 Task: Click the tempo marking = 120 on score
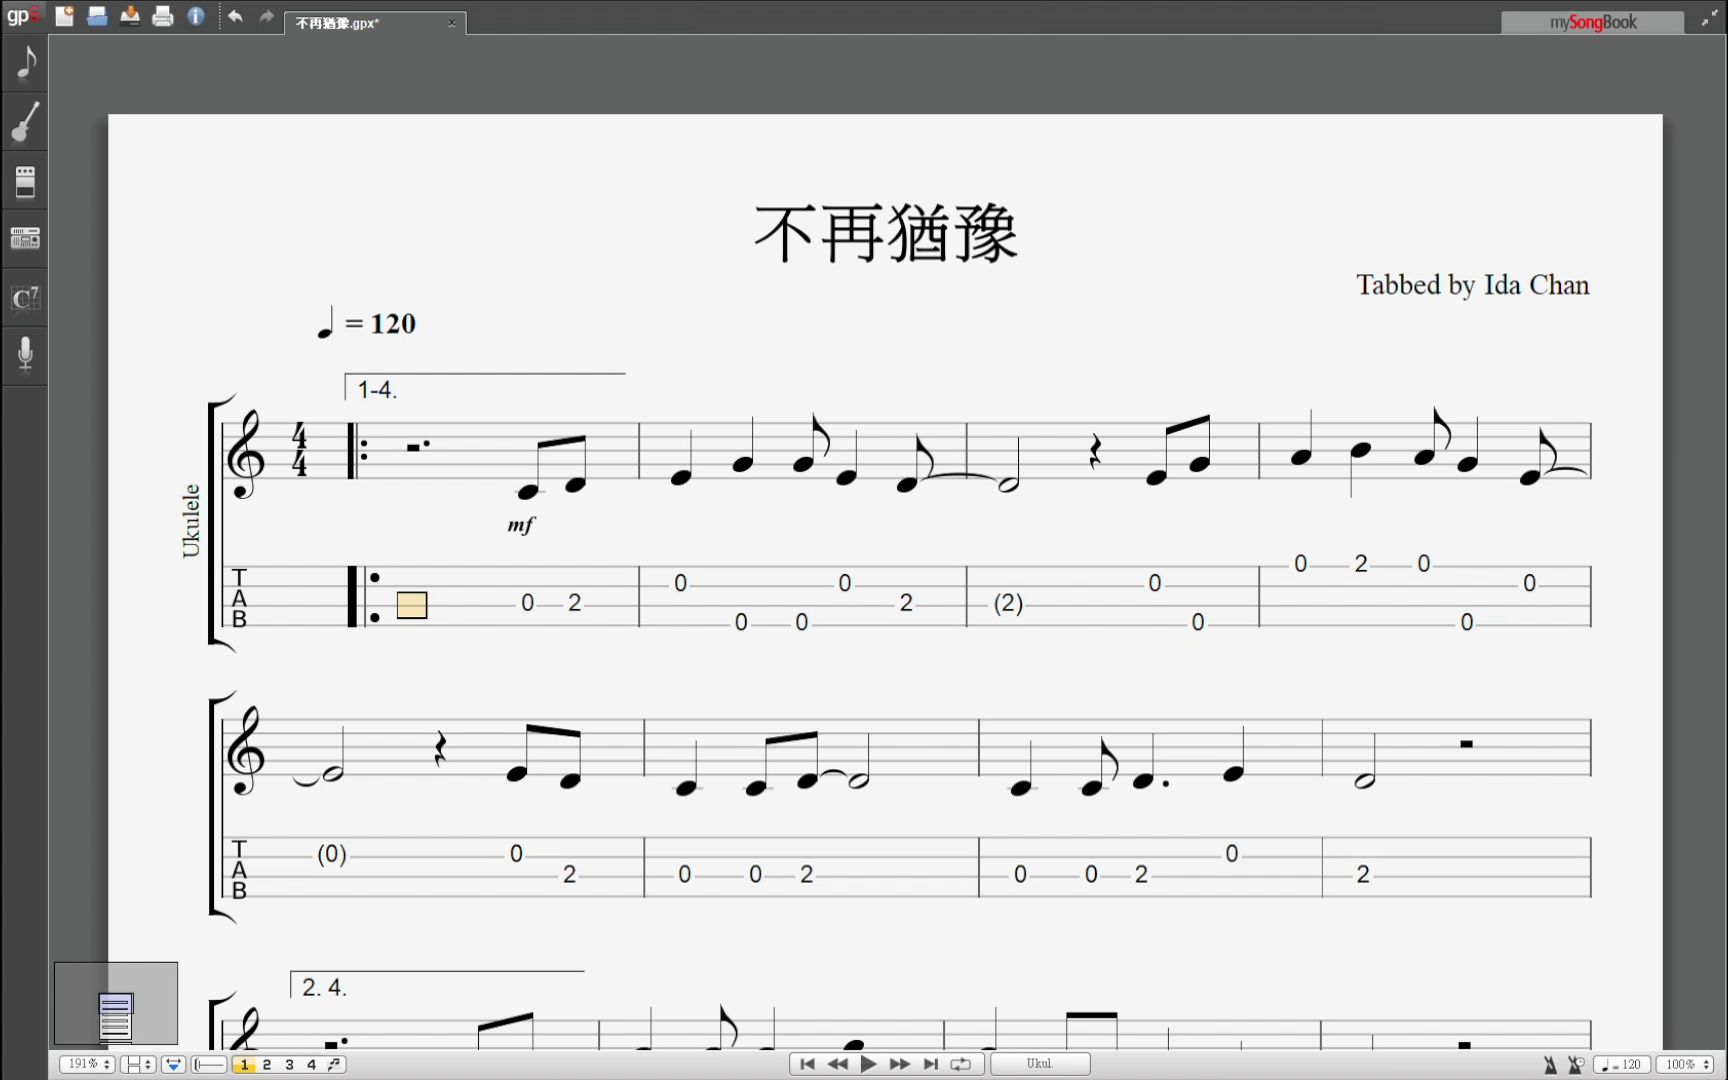click(x=366, y=323)
